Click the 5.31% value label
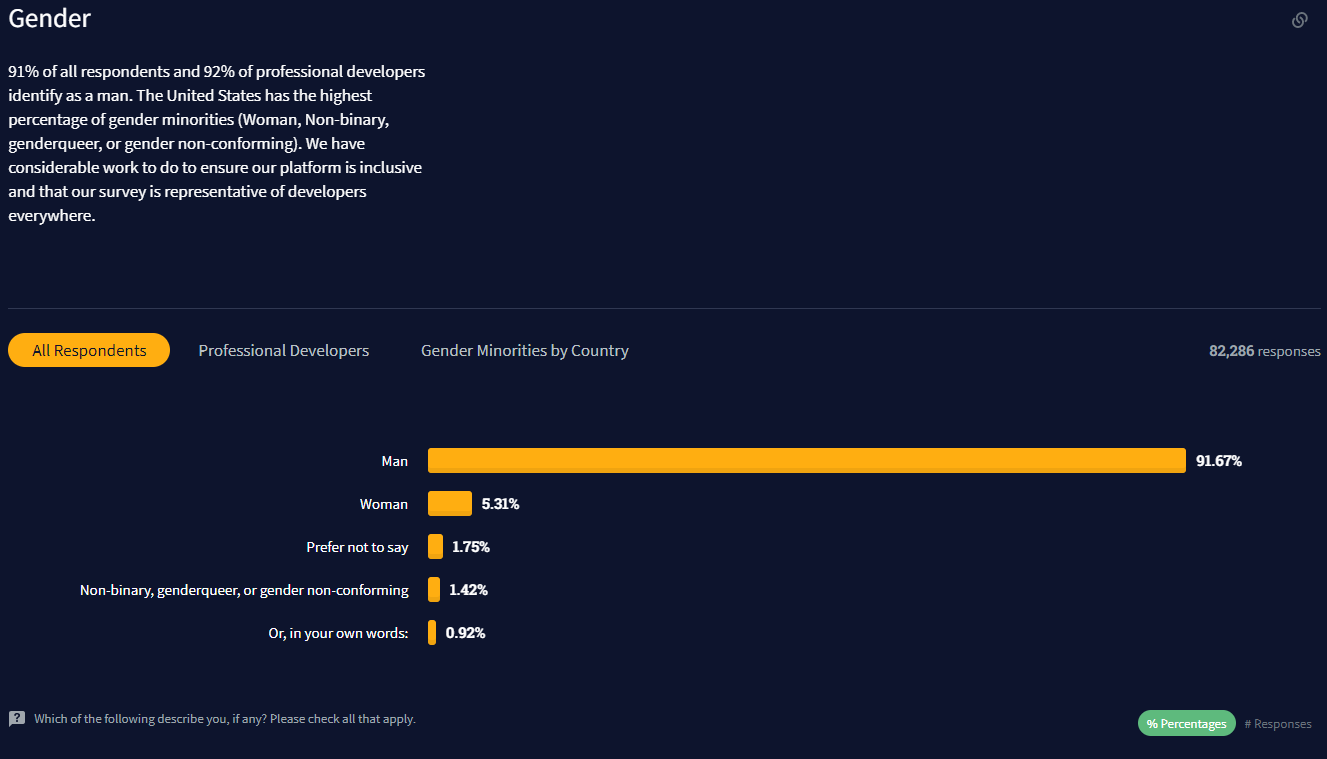Viewport: 1327px width, 759px height. click(x=500, y=504)
